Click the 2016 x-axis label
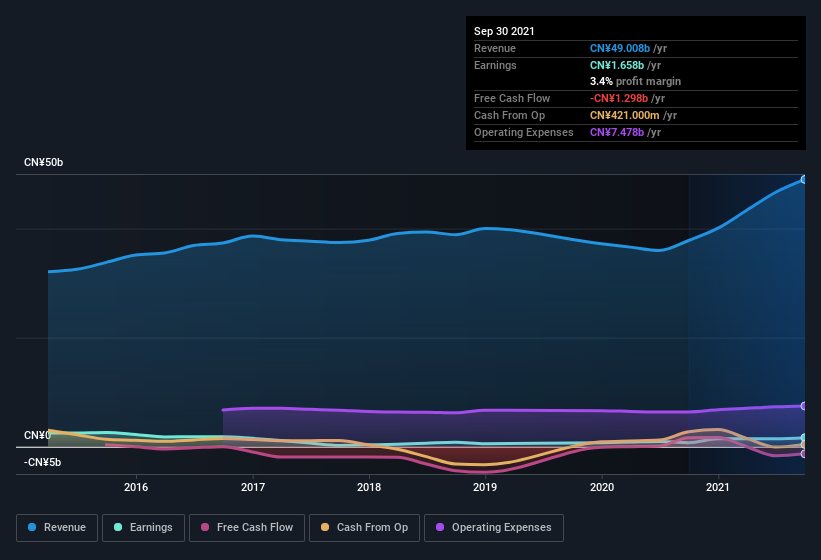The height and width of the screenshot is (560, 821). click(136, 487)
